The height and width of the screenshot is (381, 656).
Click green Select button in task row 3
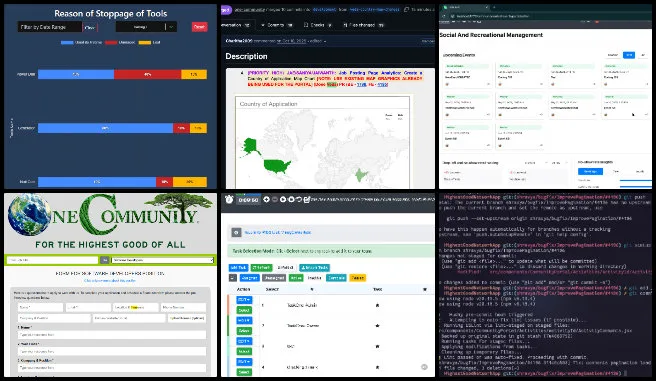point(244,351)
